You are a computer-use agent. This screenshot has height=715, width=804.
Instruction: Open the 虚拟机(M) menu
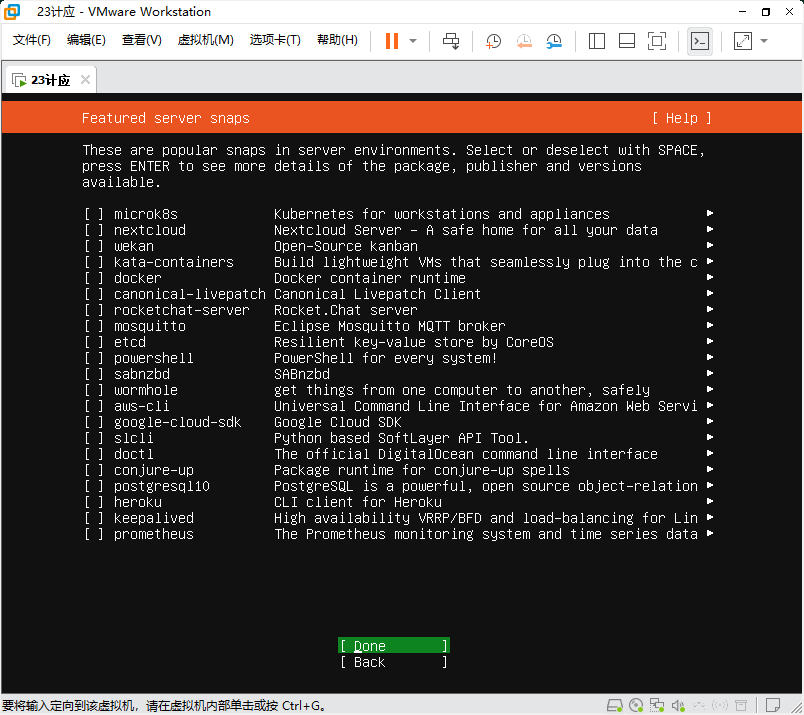(206, 40)
